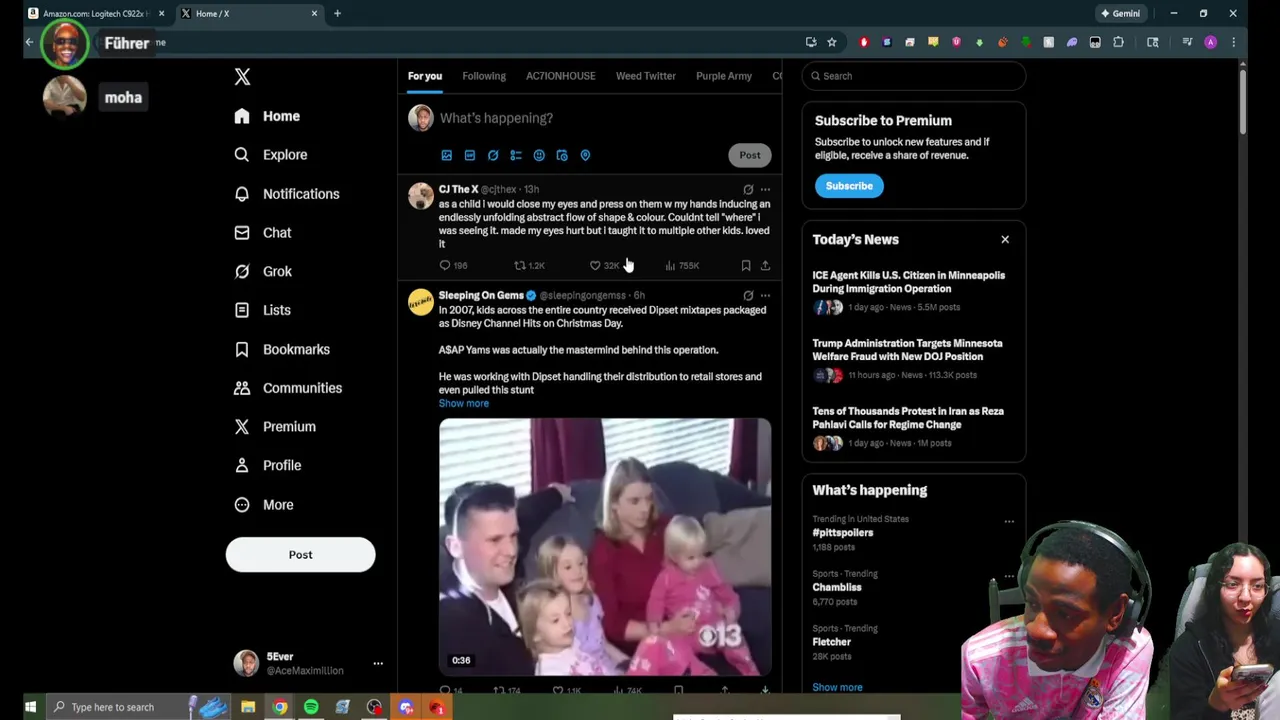
Task: Tag a location in the composer
Action: [585, 155]
